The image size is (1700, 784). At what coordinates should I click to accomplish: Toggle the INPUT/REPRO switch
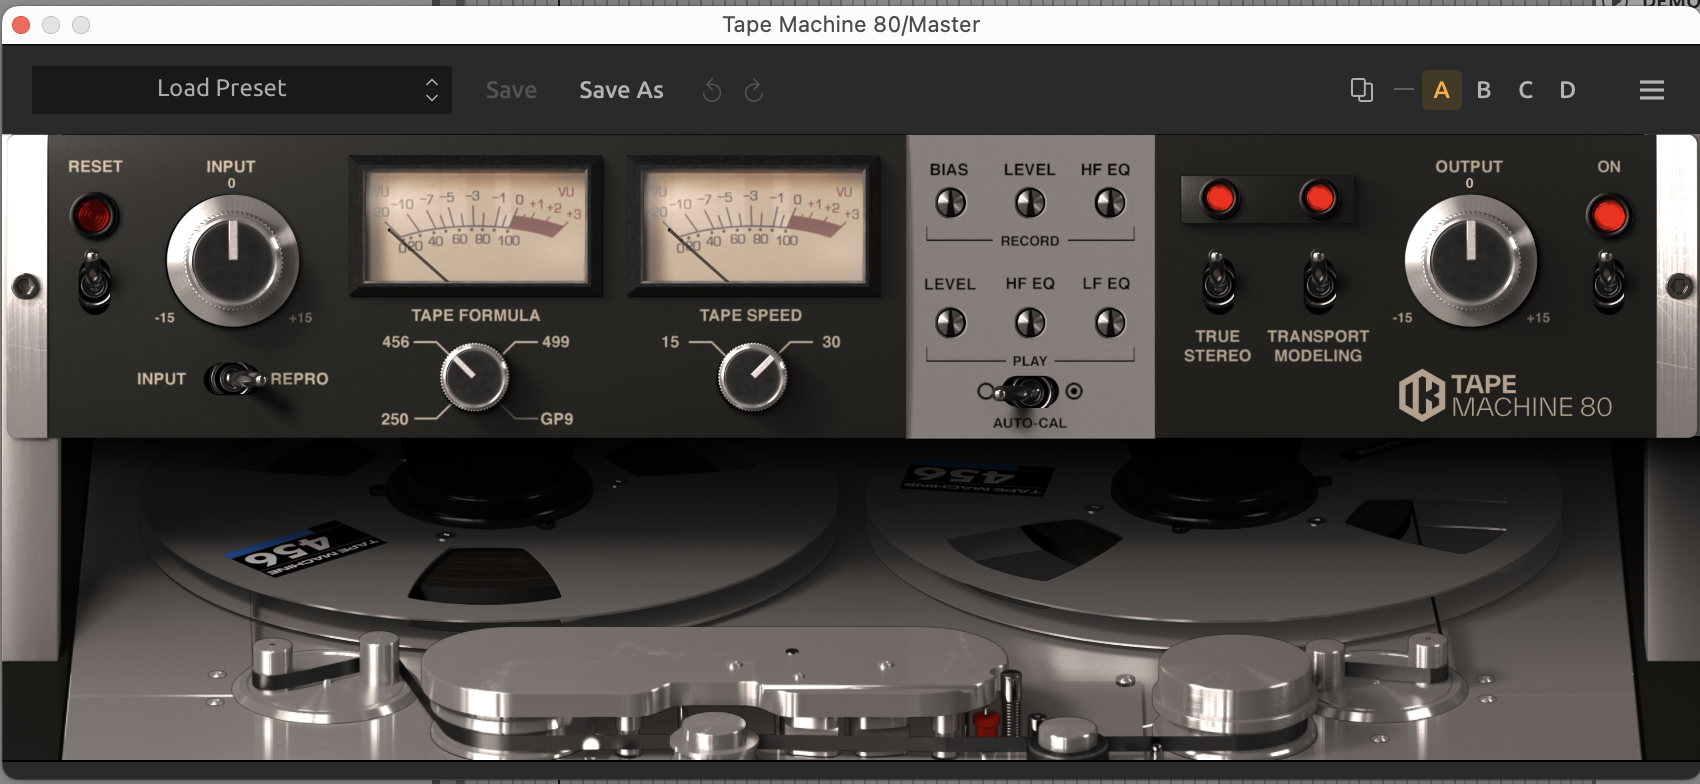point(234,379)
